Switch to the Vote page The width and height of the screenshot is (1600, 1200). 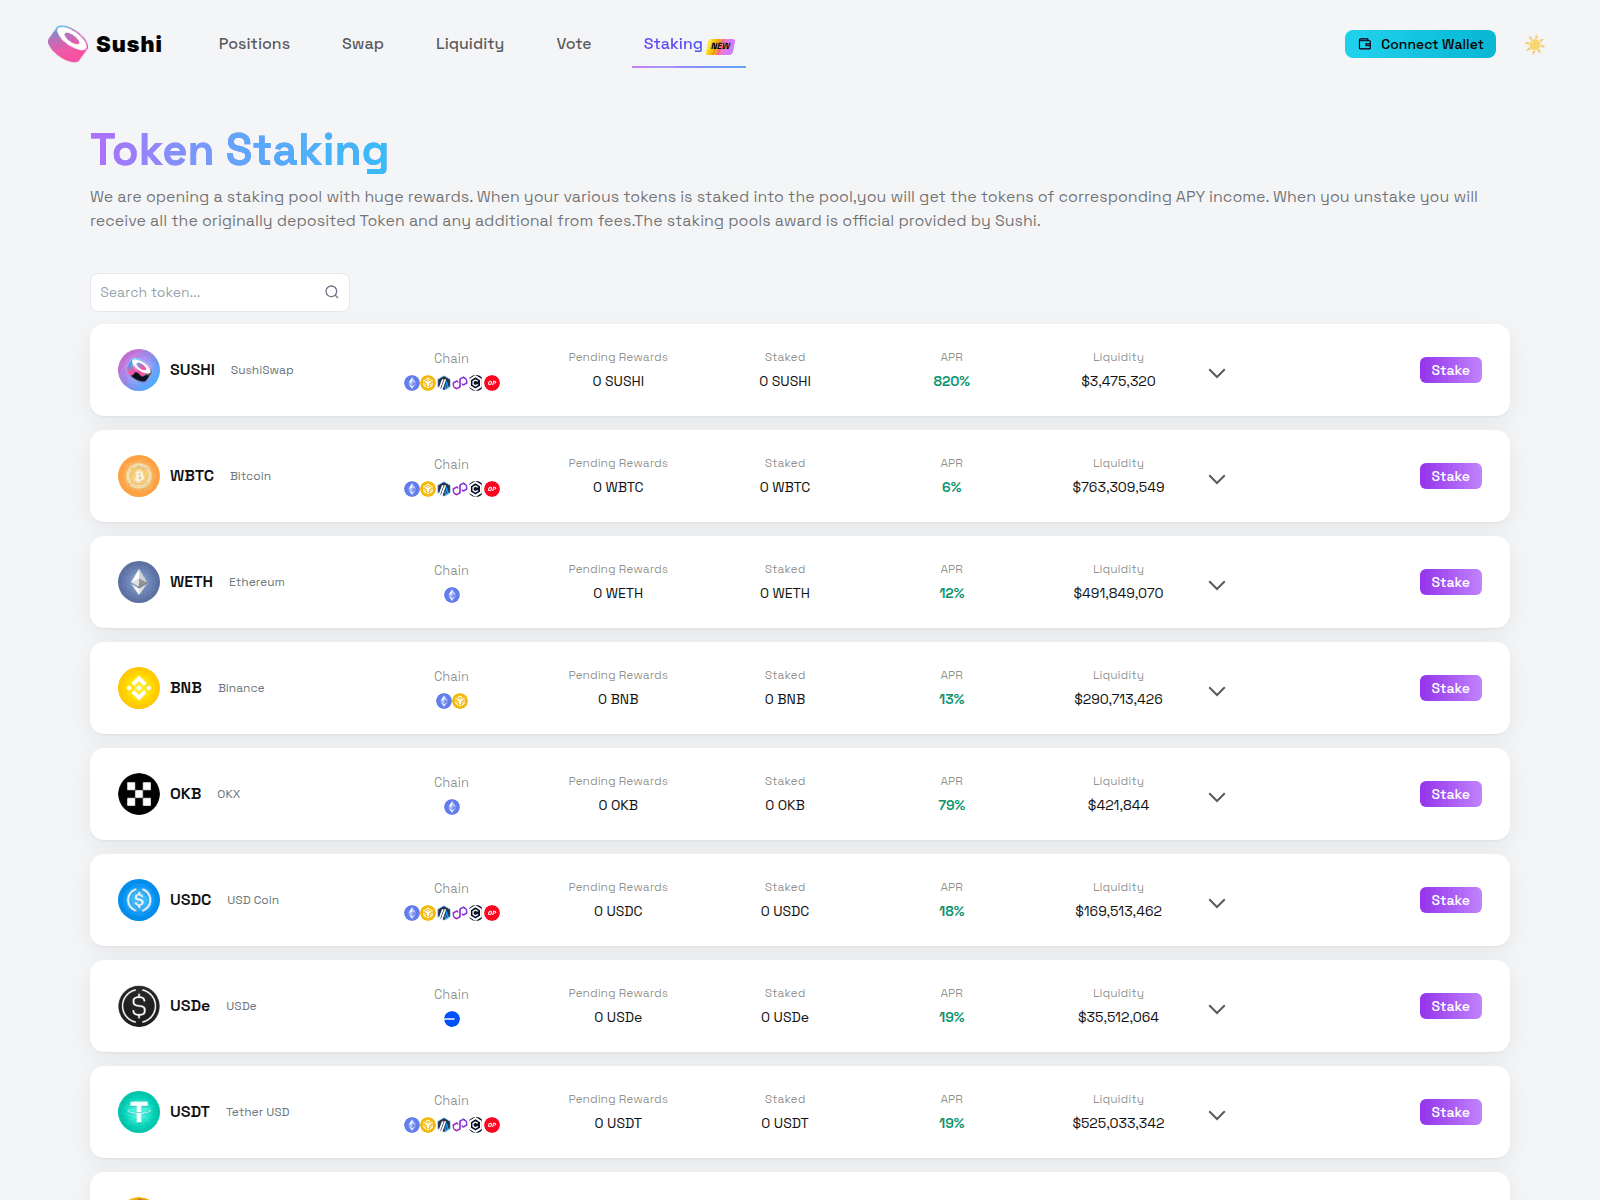(x=573, y=44)
